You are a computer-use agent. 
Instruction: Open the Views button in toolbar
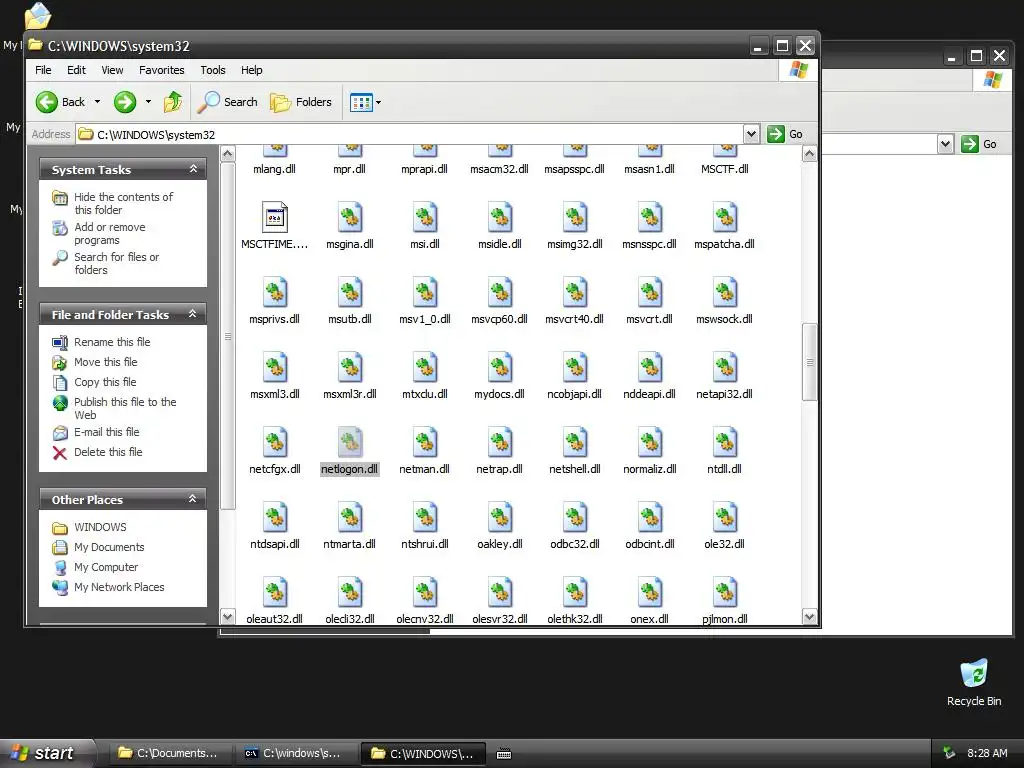click(361, 102)
